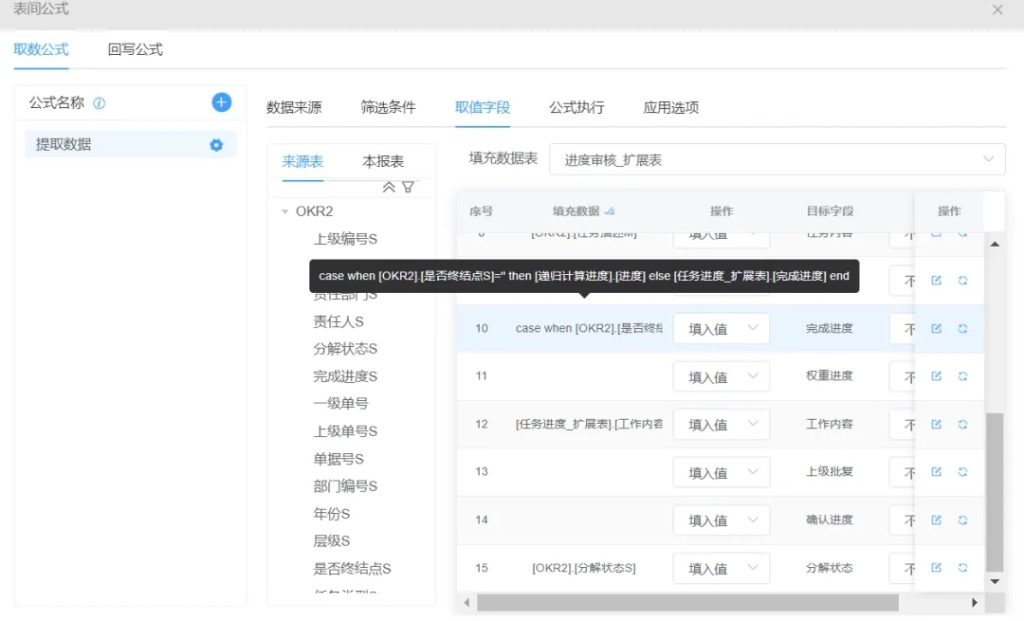
Task: Open the 填充数据表 dropdown 进度审核_扩展表
Action: pos(777,159)
